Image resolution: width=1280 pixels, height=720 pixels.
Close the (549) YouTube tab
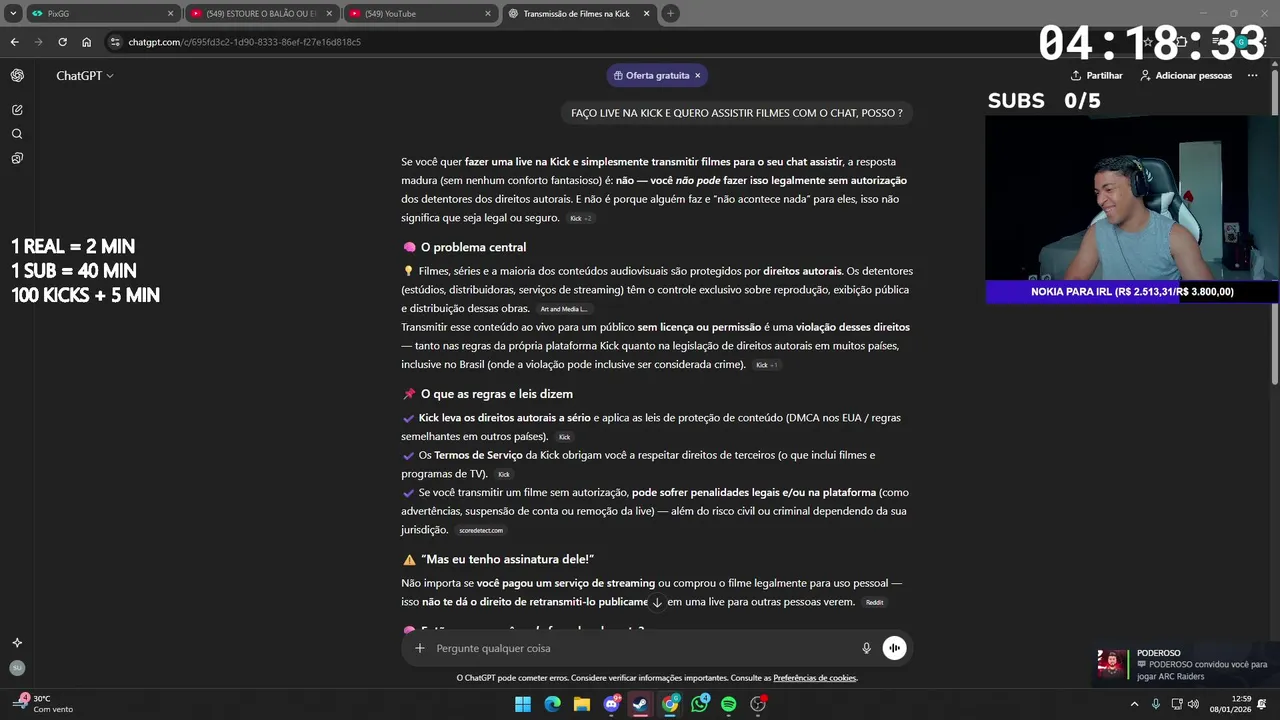pyautogui.click(x=488, y=14)
